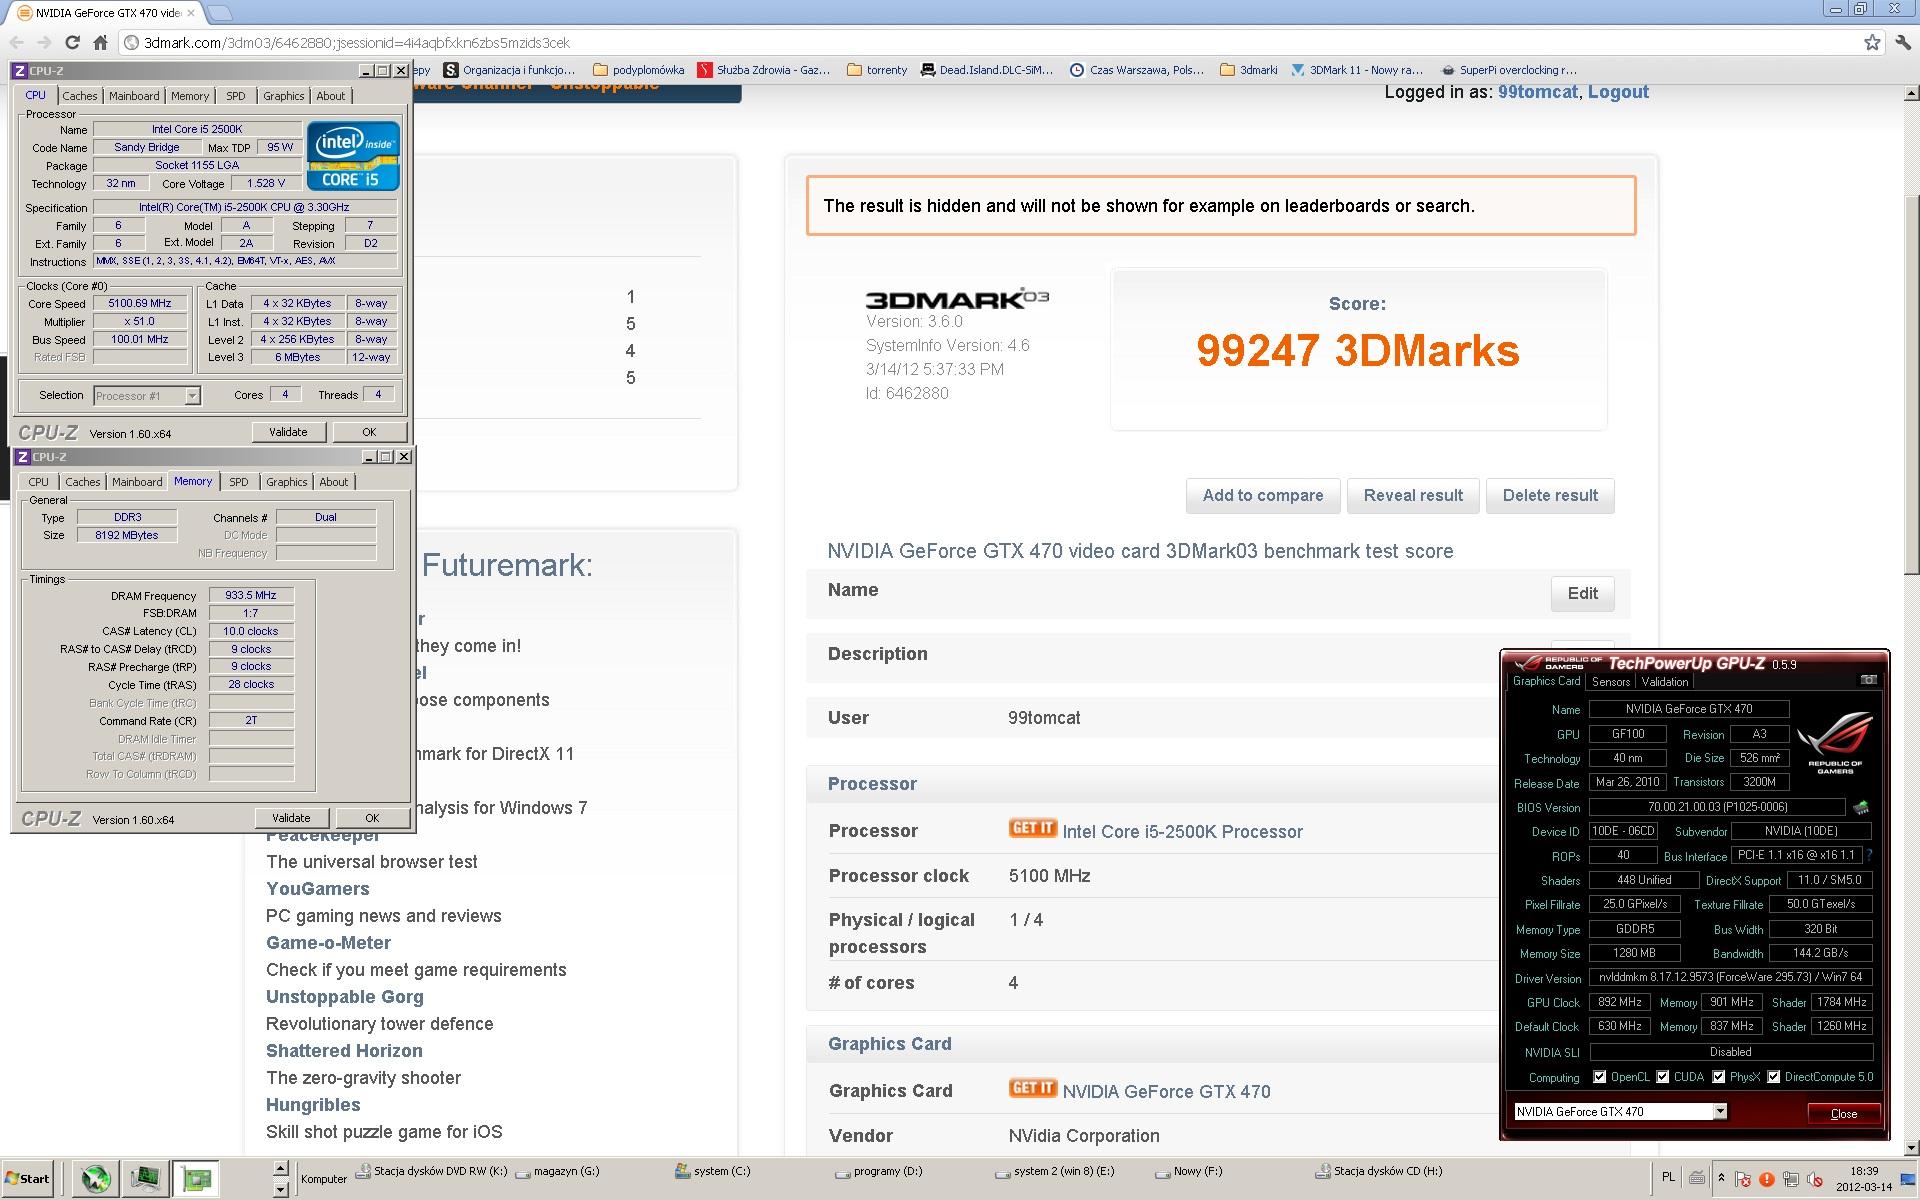This screenshot has width=1920, height=1200.
Task: Click the PL language indicator in the tray
Action: (x=1668, y=1178)
